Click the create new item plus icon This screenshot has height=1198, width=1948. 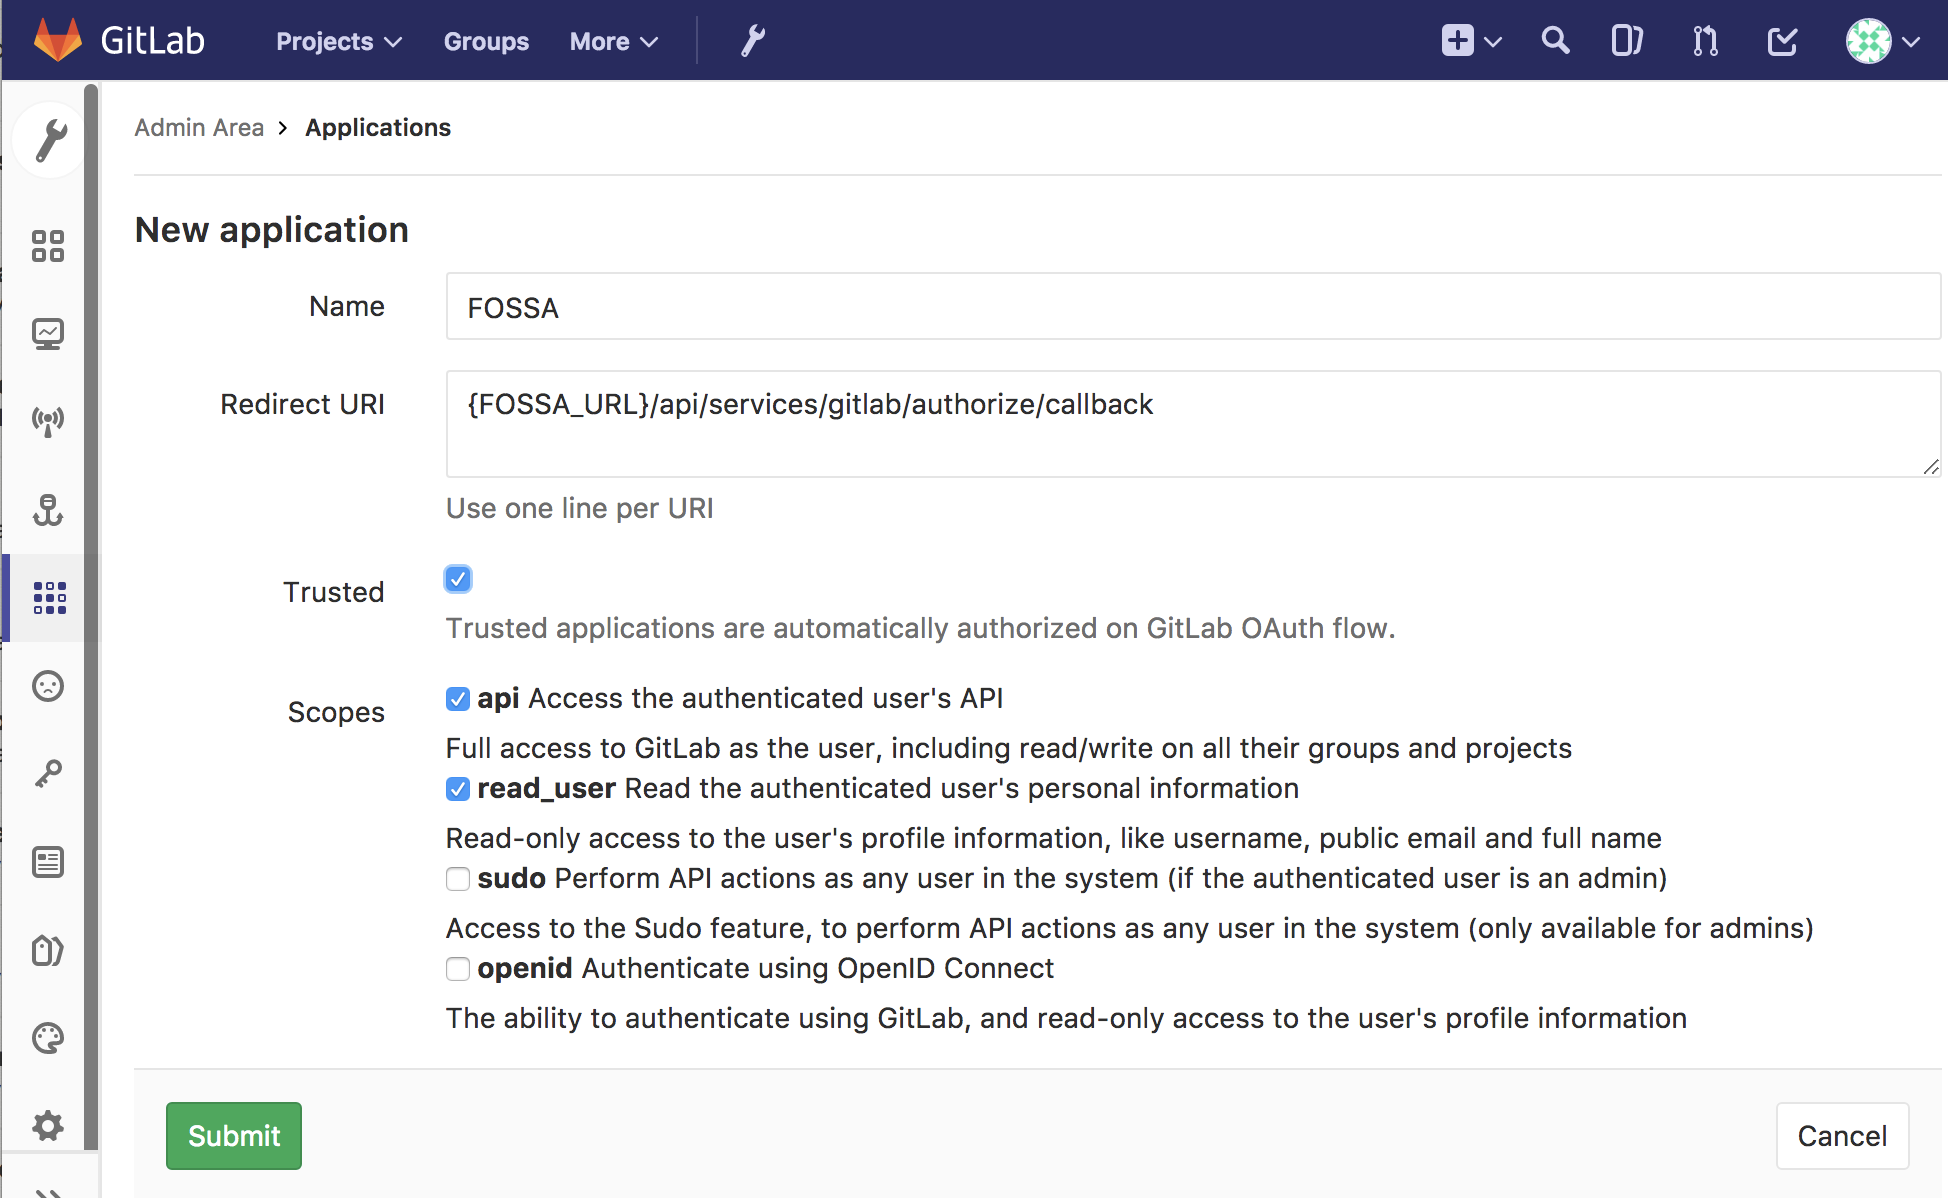[1458, 39]
